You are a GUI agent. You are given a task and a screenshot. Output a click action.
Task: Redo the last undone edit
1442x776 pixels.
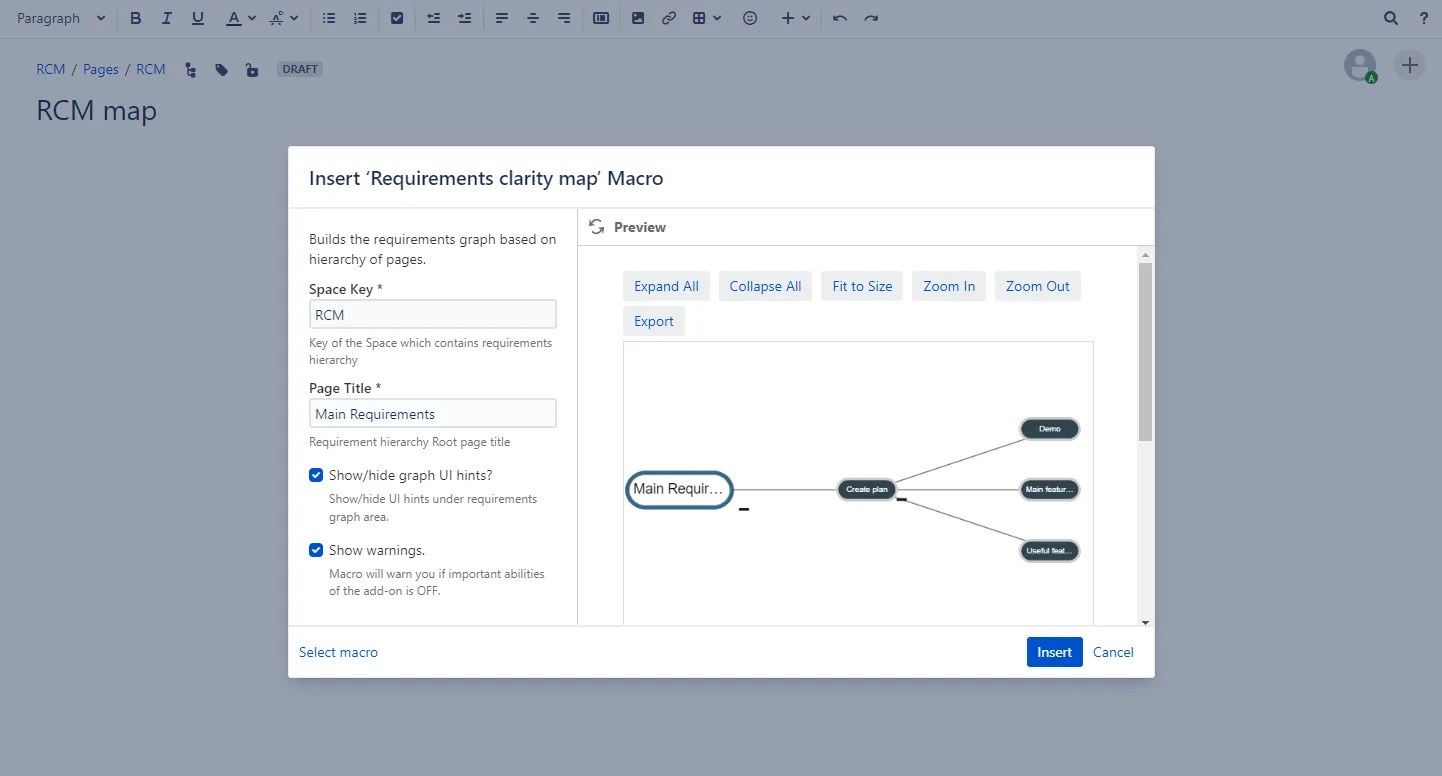pos(871,18)
